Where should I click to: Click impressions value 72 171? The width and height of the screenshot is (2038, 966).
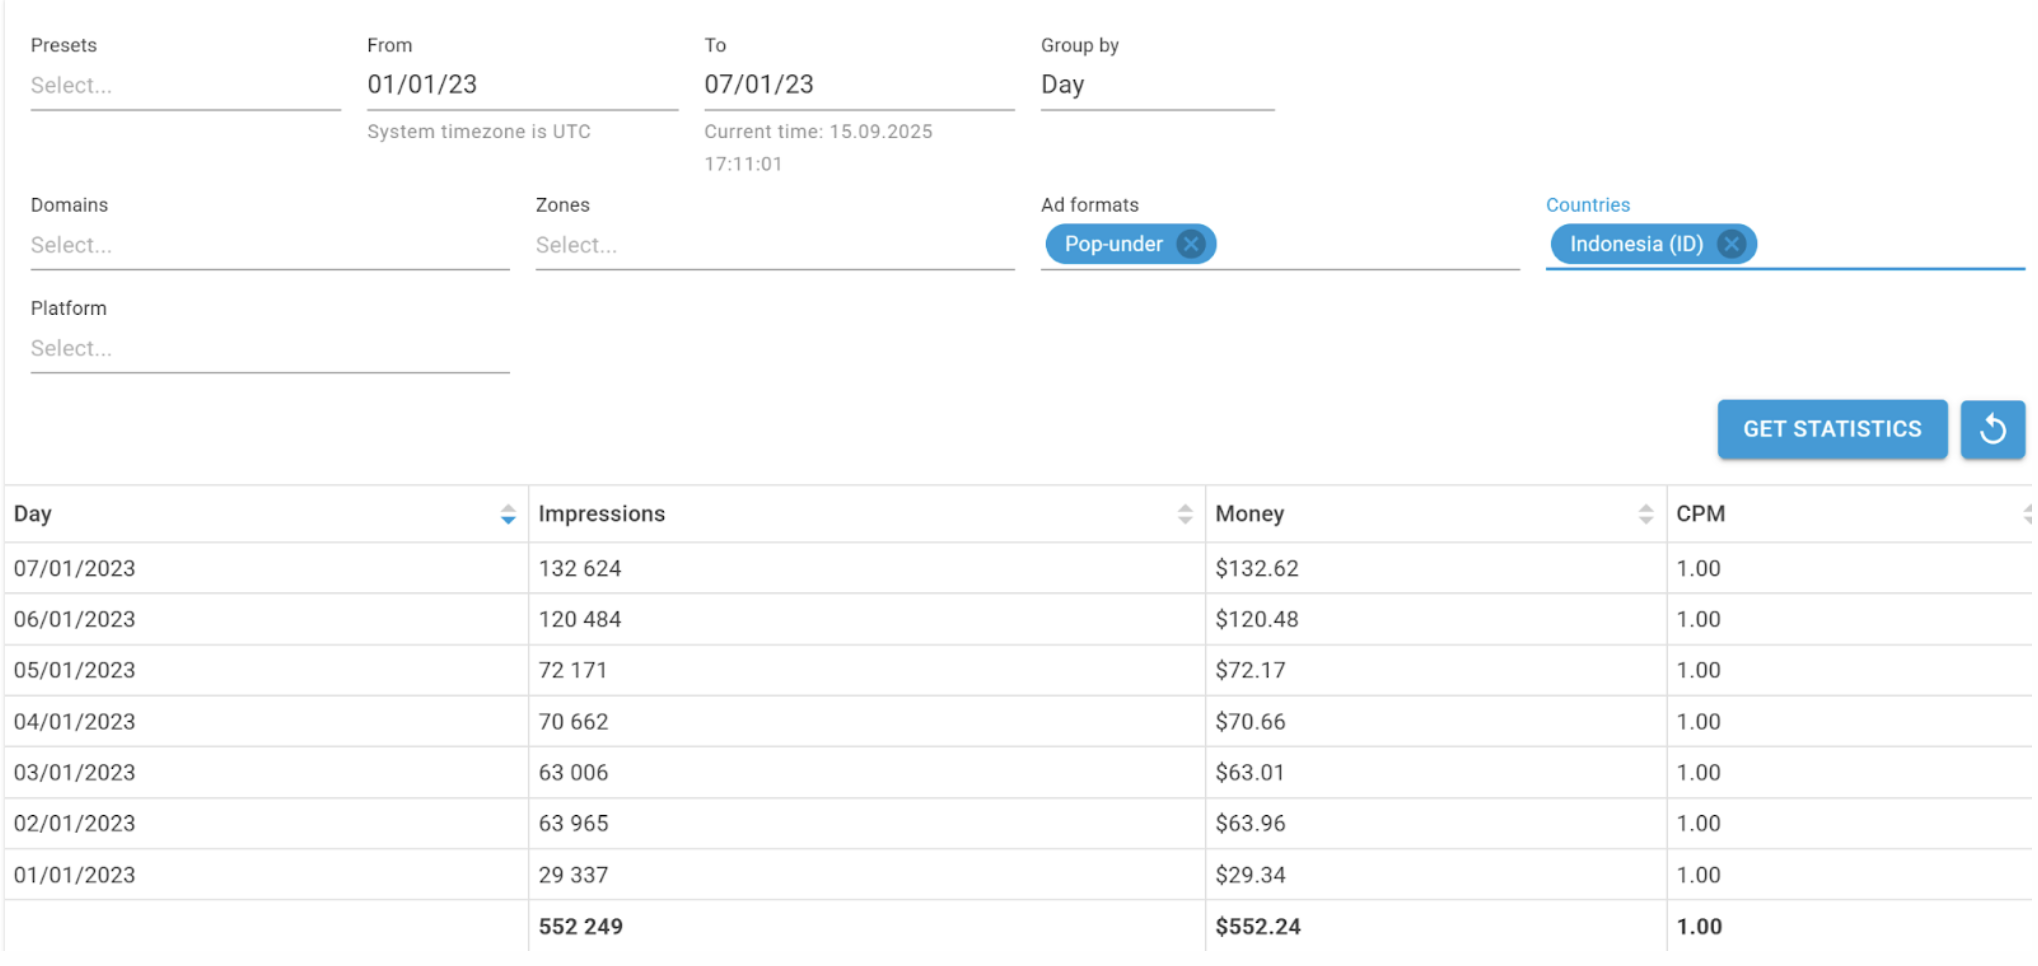(x=573, y=671)
